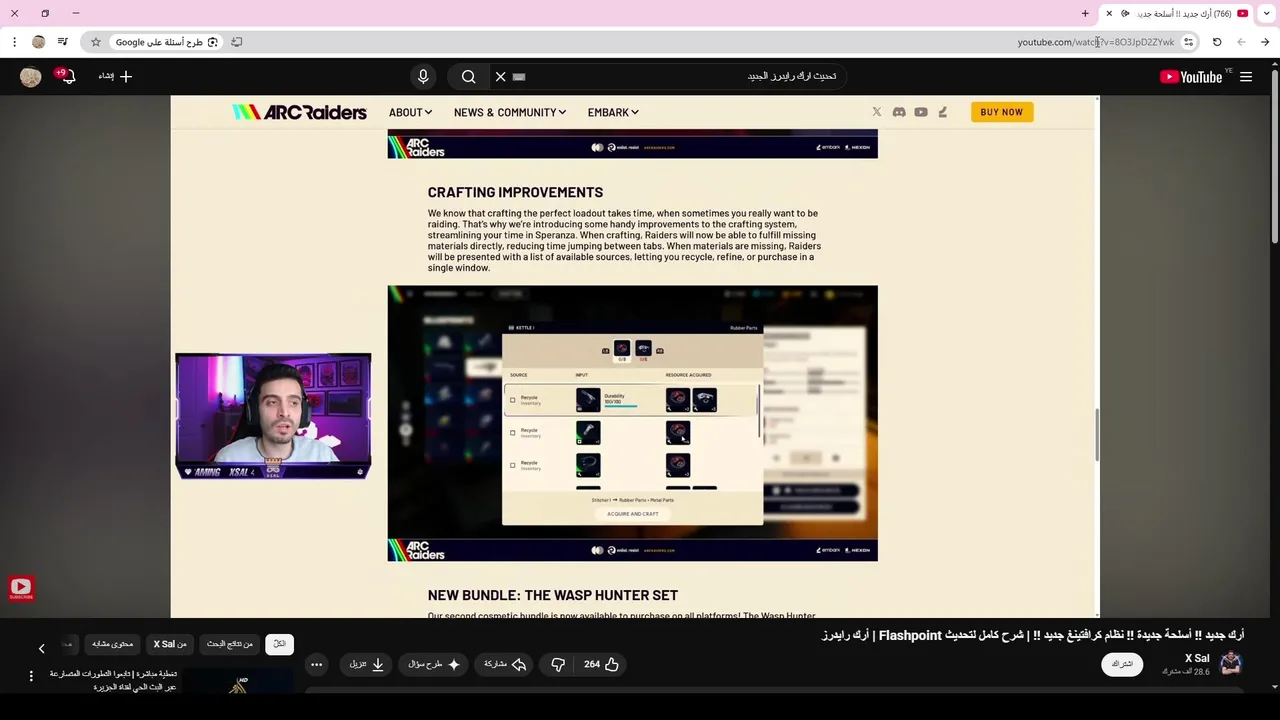Reload the page
Viewport: 1280px width, 720px height.
1217,42
